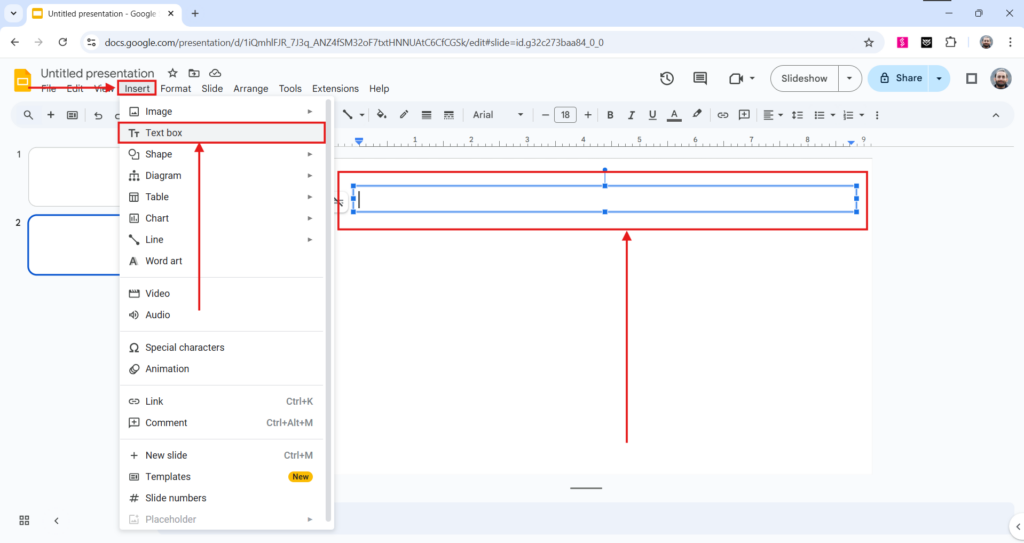Click the font size input field
Screen dimensions: 1024x543
[566, 115]
